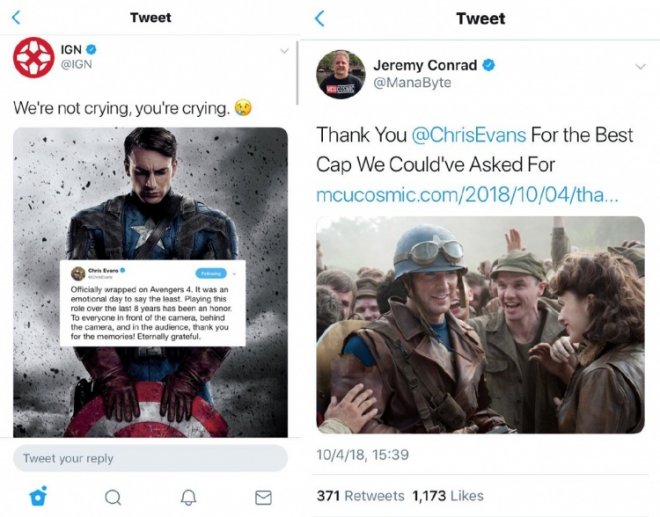Toggle the Following button in embedded tweet
Viewport: 660px width, 517px height.
click(212, 272)
